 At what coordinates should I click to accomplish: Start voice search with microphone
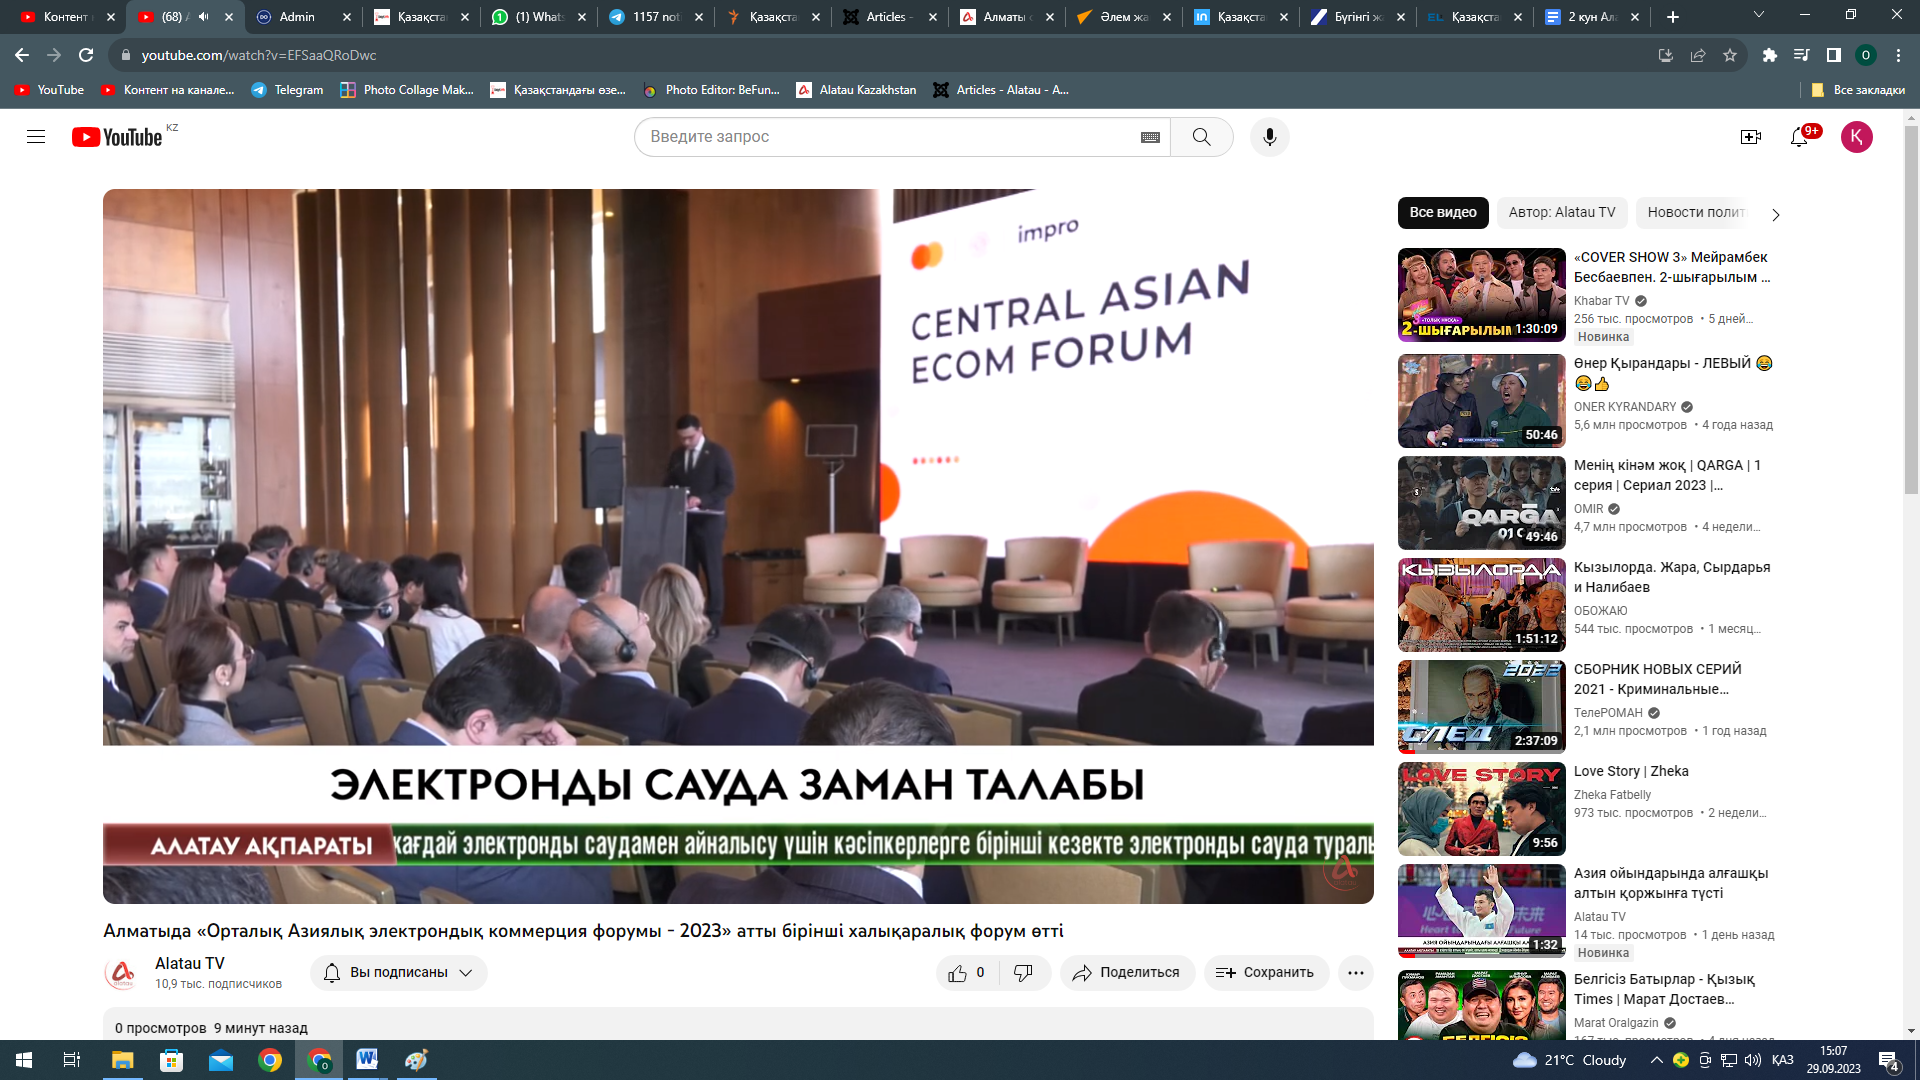pyautogui.click(x=1269, y=137)
